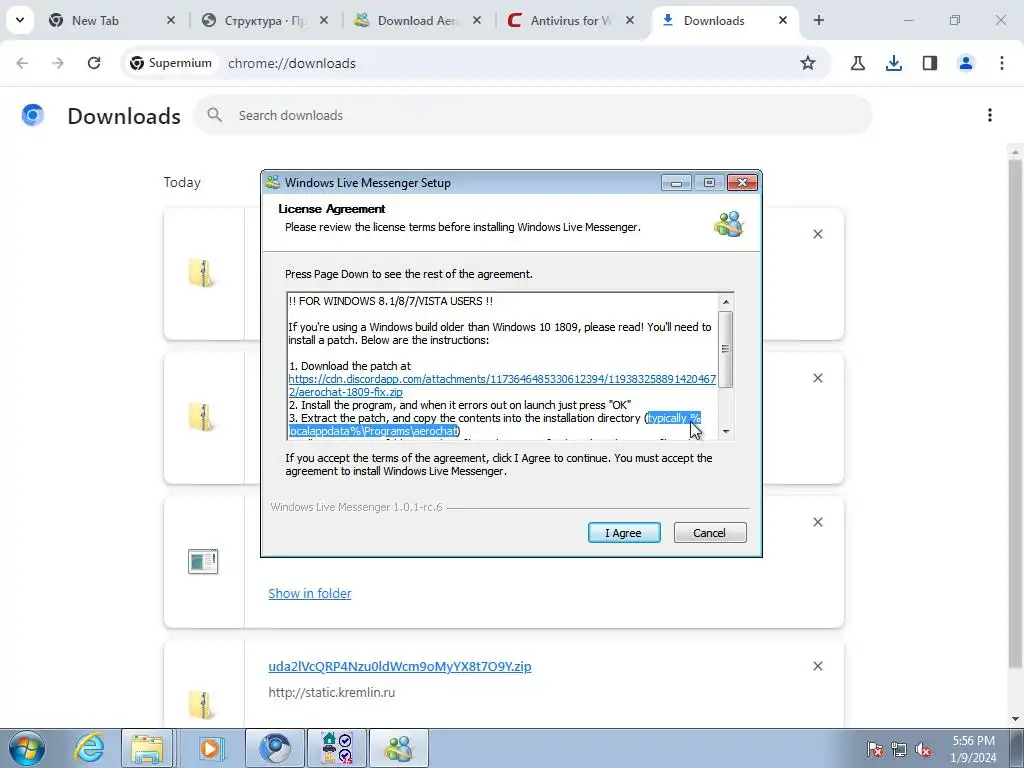1024x768 pixels.
Task: Reload the downloads page
Action: coord(94,63)
